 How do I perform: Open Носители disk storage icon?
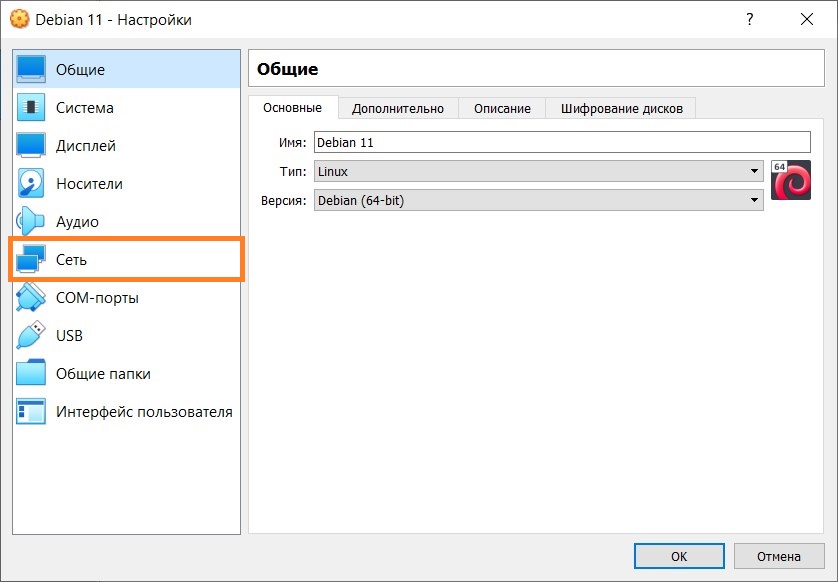[31, 183]
